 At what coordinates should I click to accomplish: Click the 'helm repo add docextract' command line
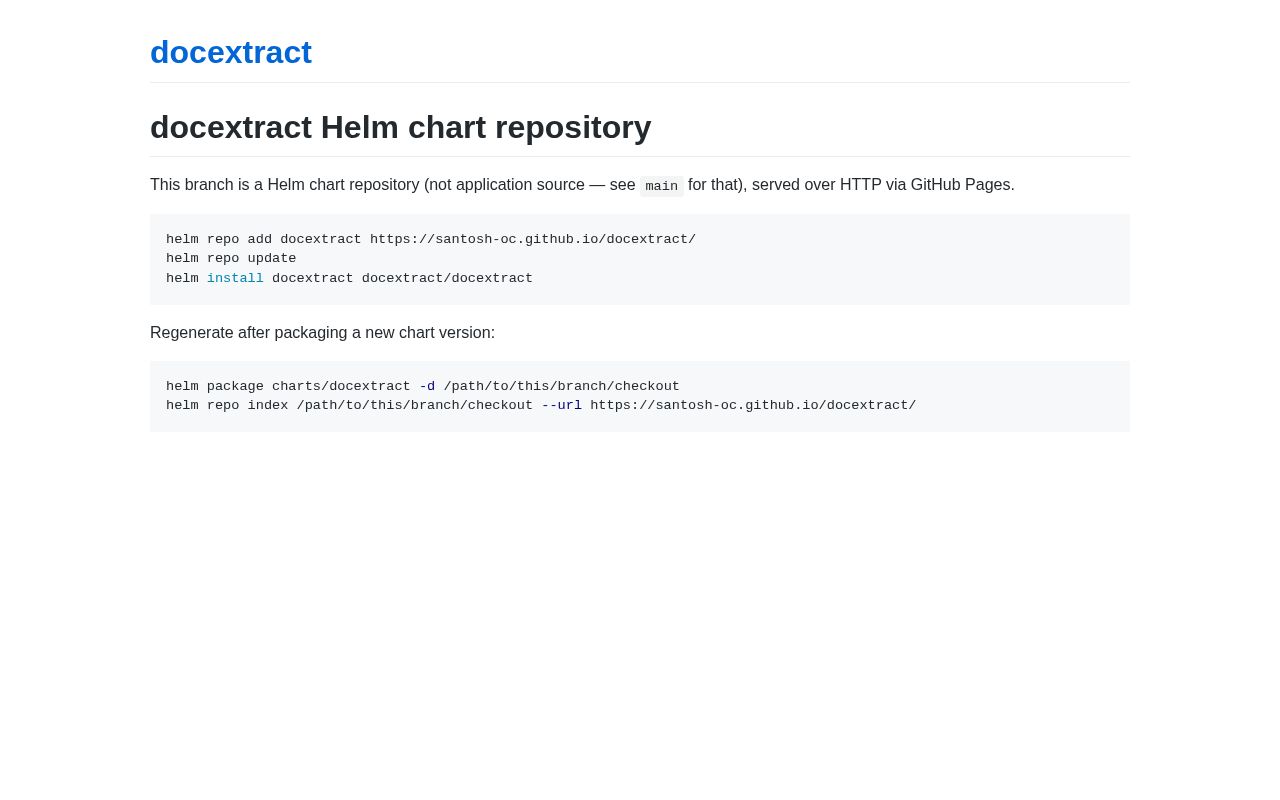pyautogui.click(x=431, y=239)
